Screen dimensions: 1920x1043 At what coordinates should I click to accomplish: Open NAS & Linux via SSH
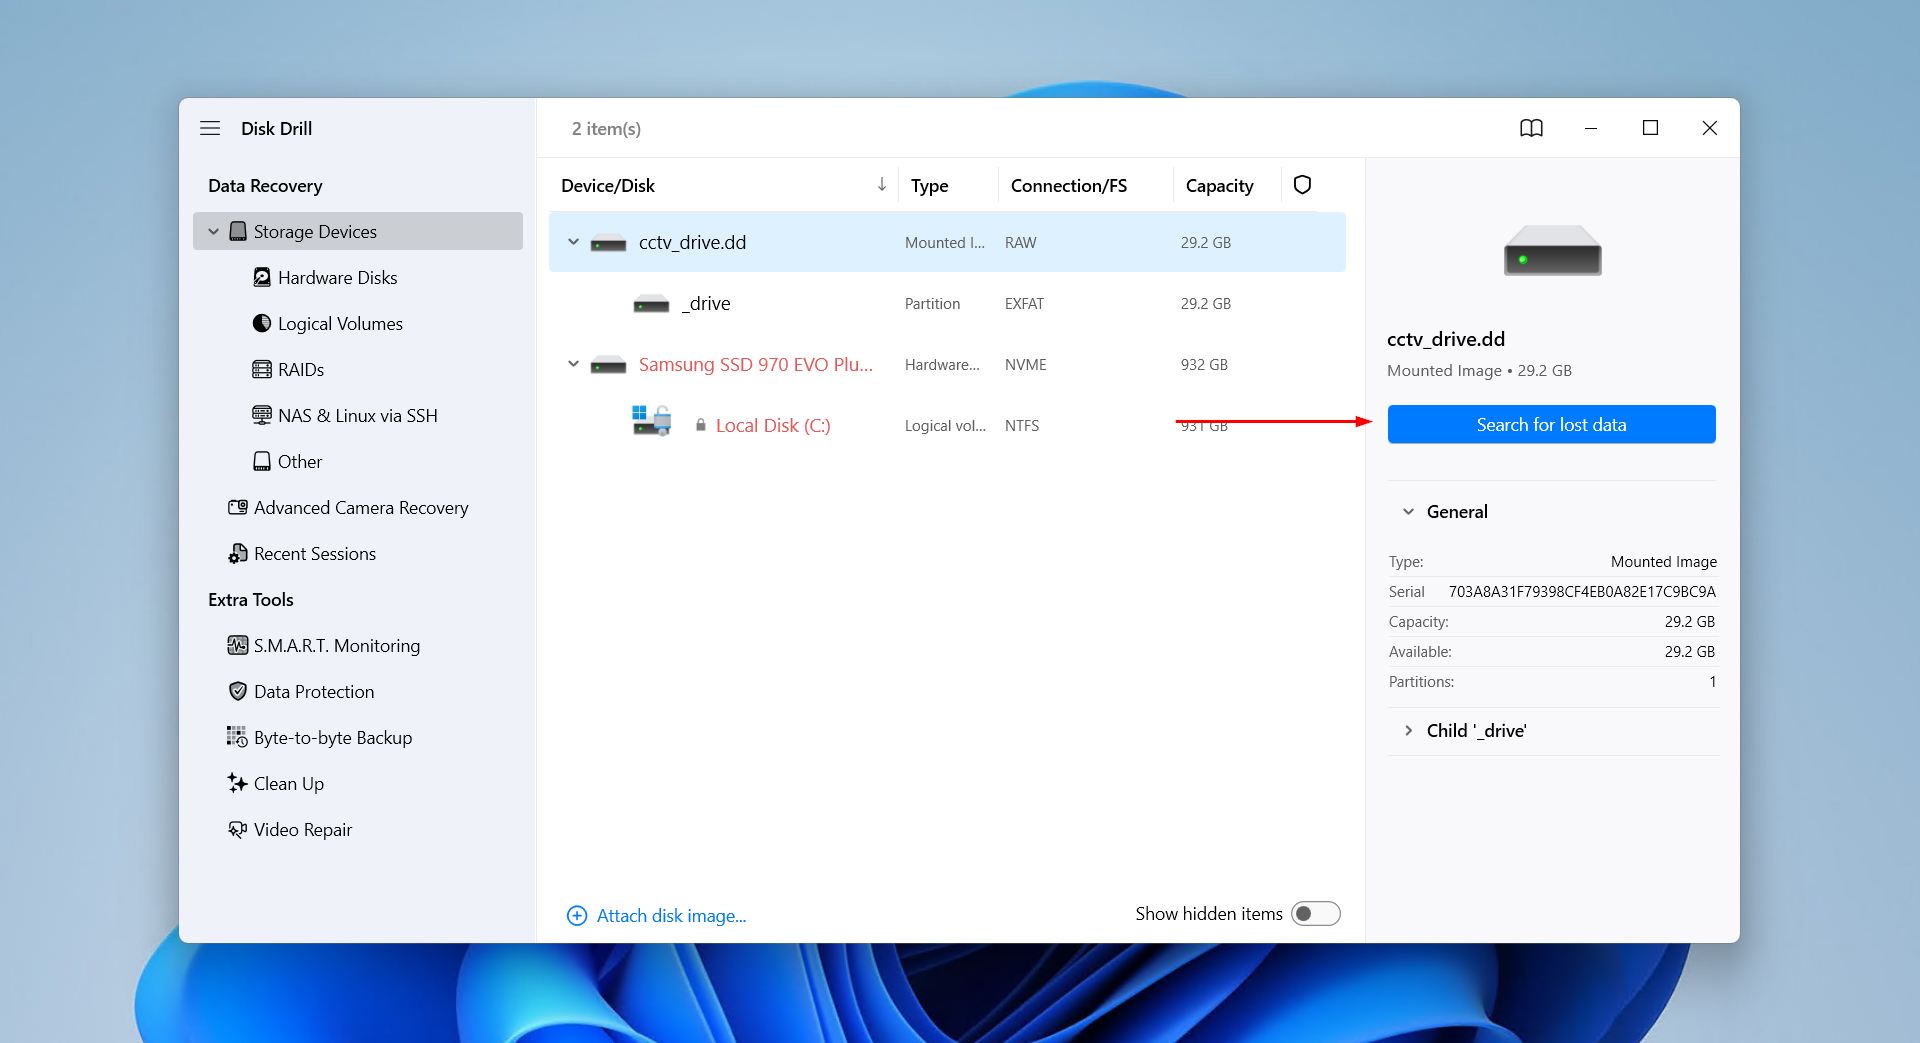click(x=358, y=415)
